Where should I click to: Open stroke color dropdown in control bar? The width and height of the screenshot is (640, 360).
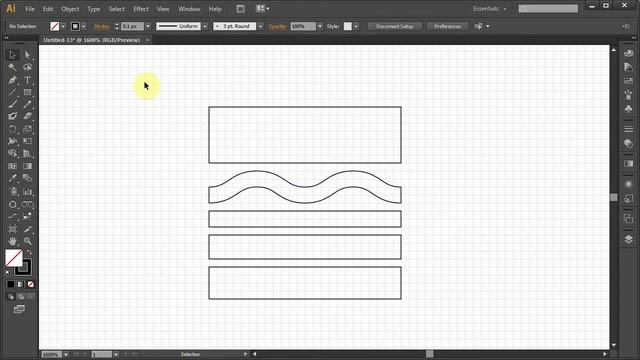(x=84, y=27)
